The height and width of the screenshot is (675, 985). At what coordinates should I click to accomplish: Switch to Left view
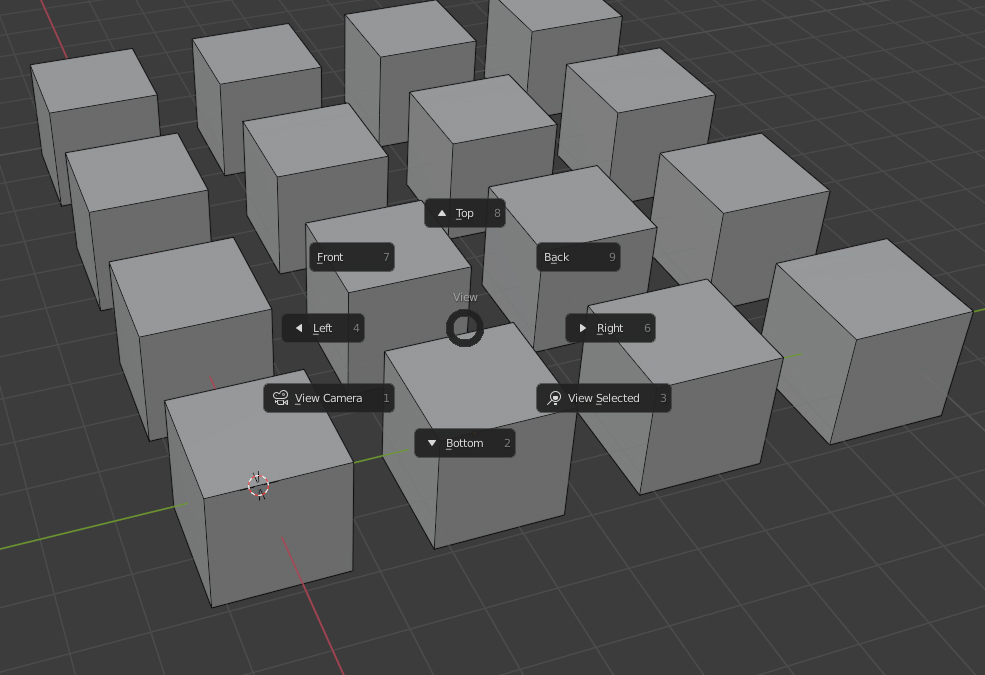pos(323,328)
